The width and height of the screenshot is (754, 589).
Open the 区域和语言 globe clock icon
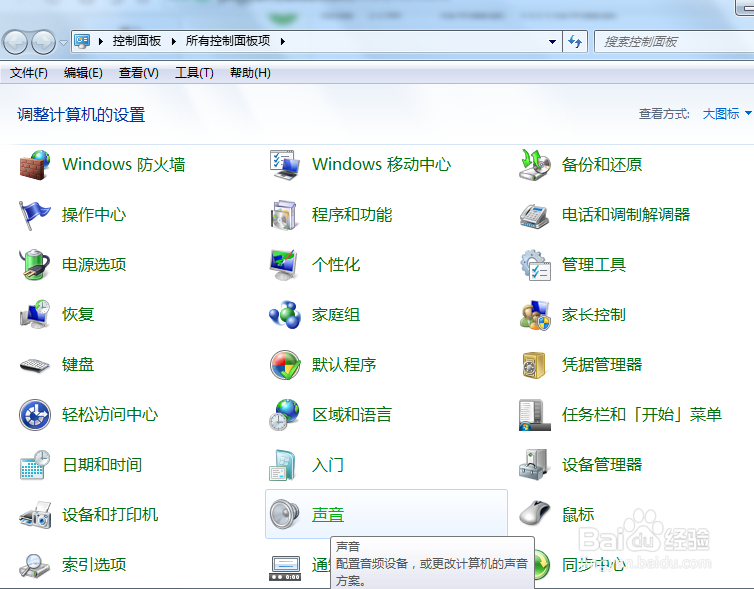[x=285, y=414]
